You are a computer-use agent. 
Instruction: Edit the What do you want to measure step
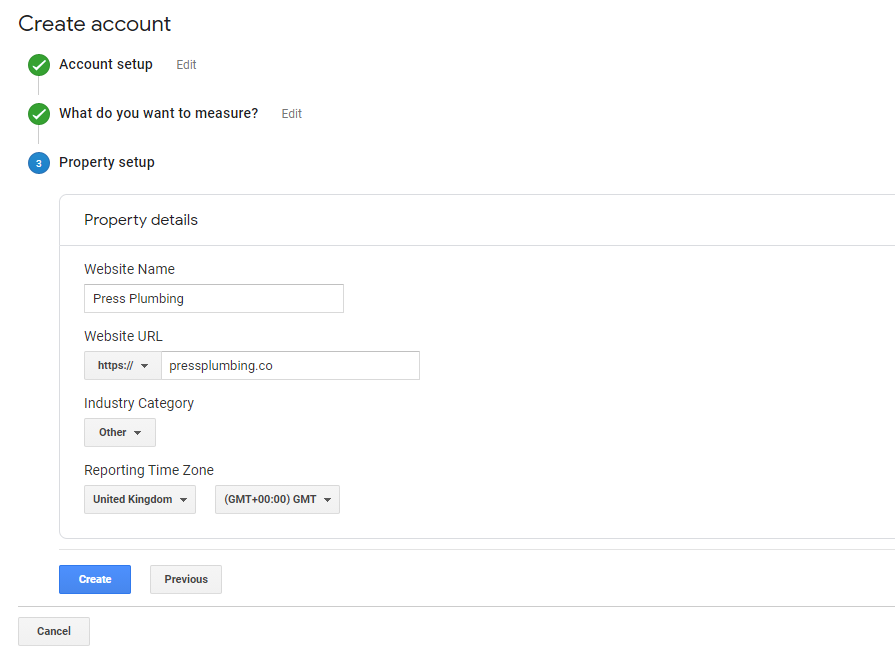click(x=292, y=114)
